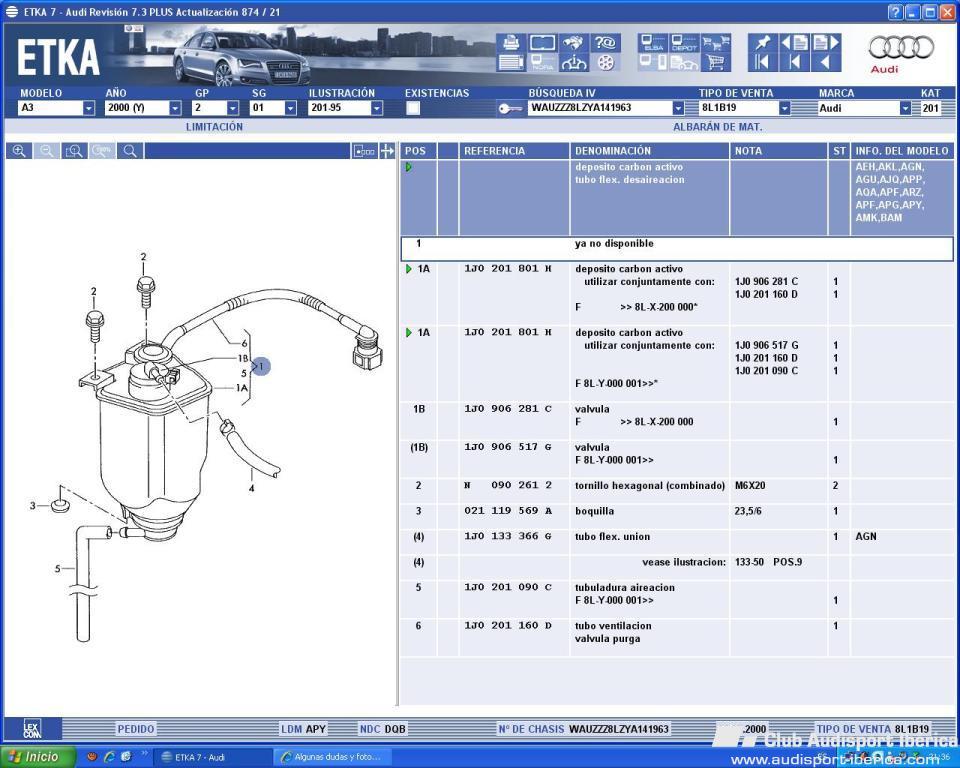
Task: Click the computer-to-device transfer icon
Action: click(x=653, y=62)
